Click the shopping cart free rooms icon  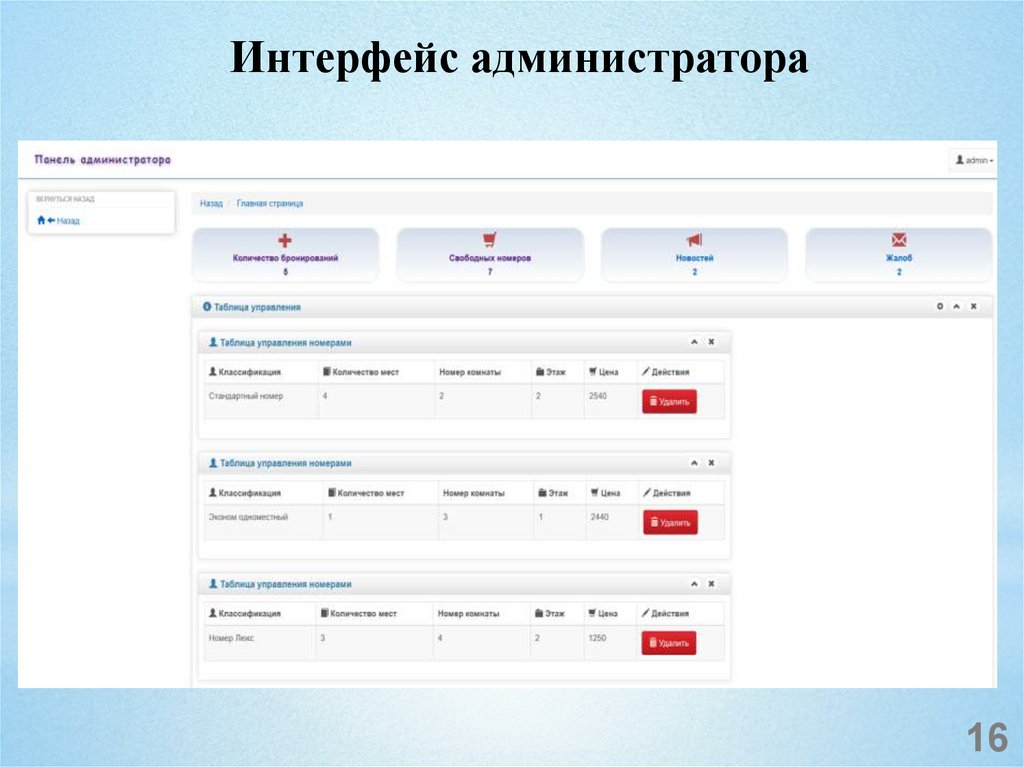pyautogui.click(x=490, y=240)
